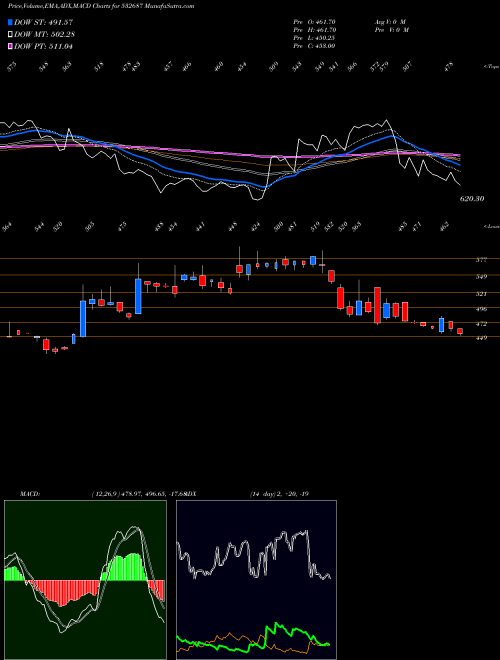The image size is (500, 660).
Task: Click the 'Pre H: 461.70' high value
Action: pyautogui.click(x=314, y=30)
